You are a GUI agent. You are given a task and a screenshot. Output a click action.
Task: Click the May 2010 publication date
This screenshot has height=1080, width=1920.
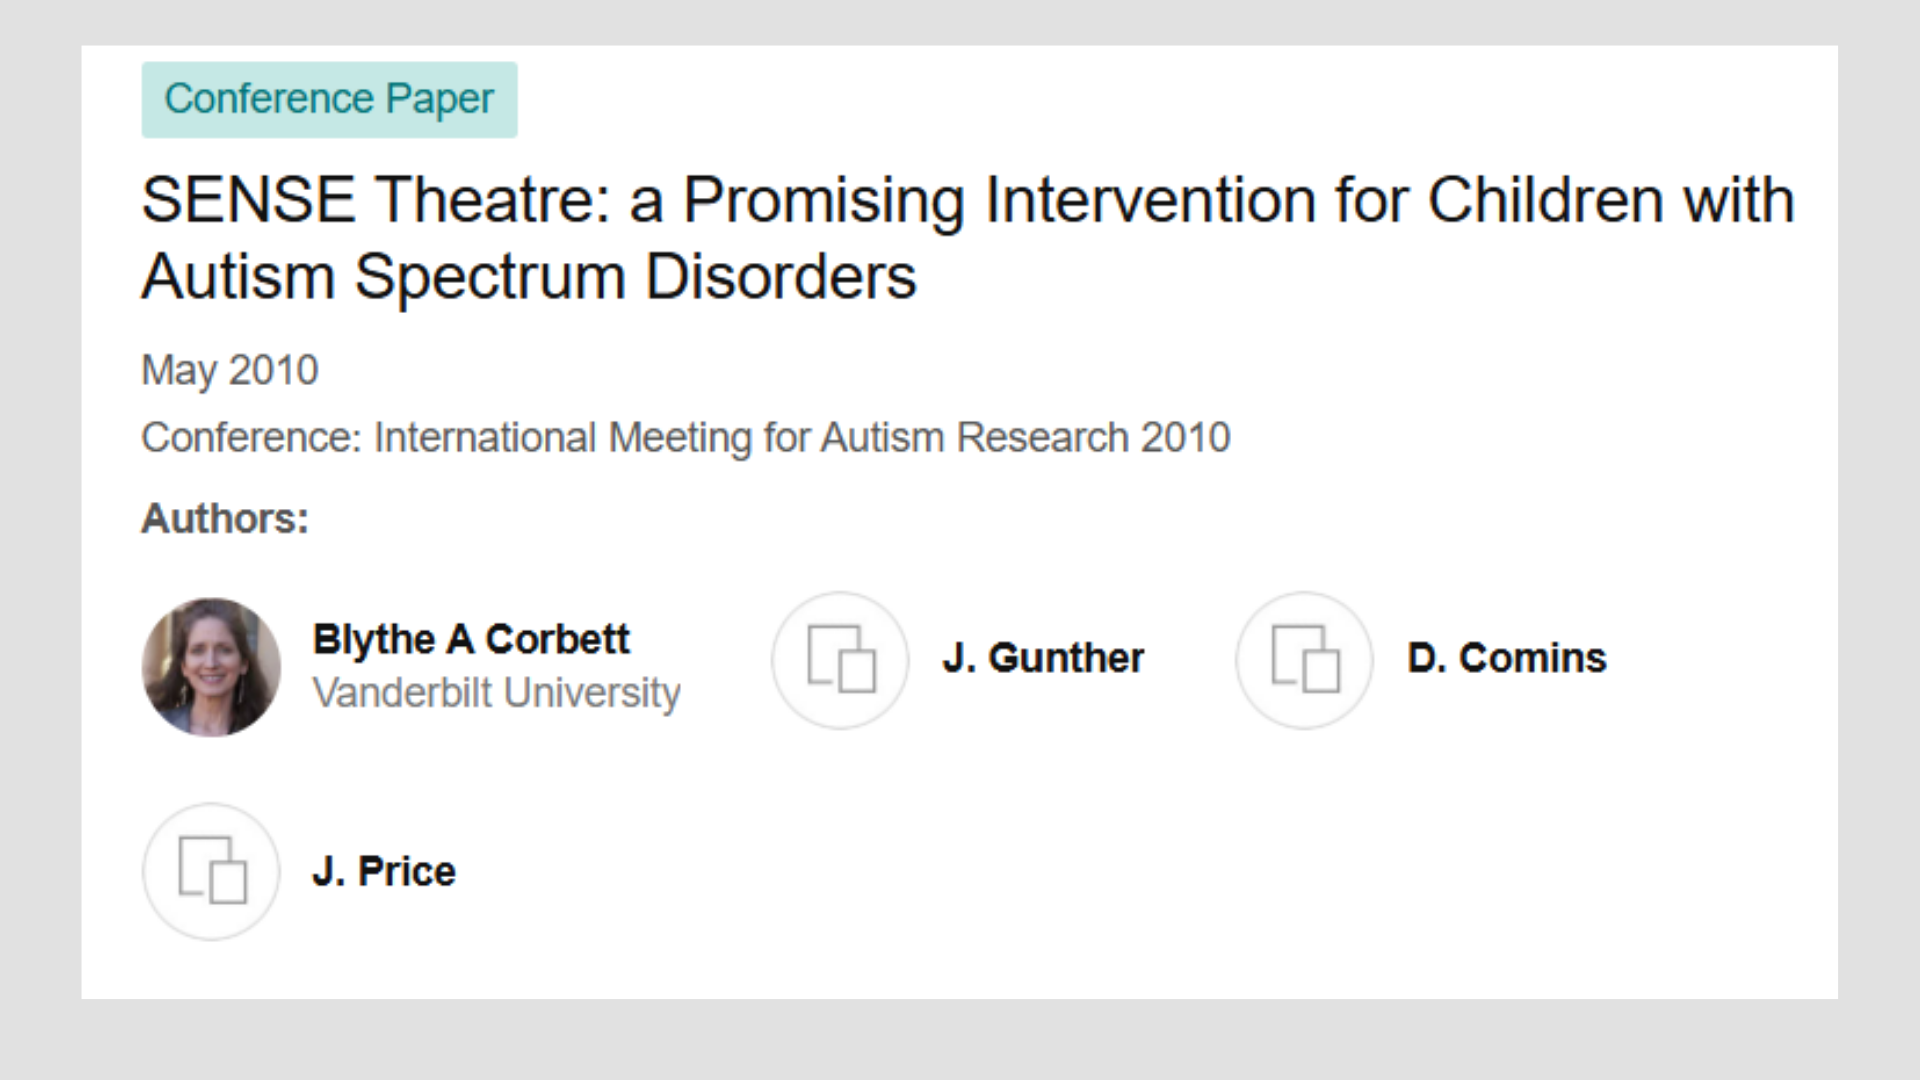[x=230, y=371]
